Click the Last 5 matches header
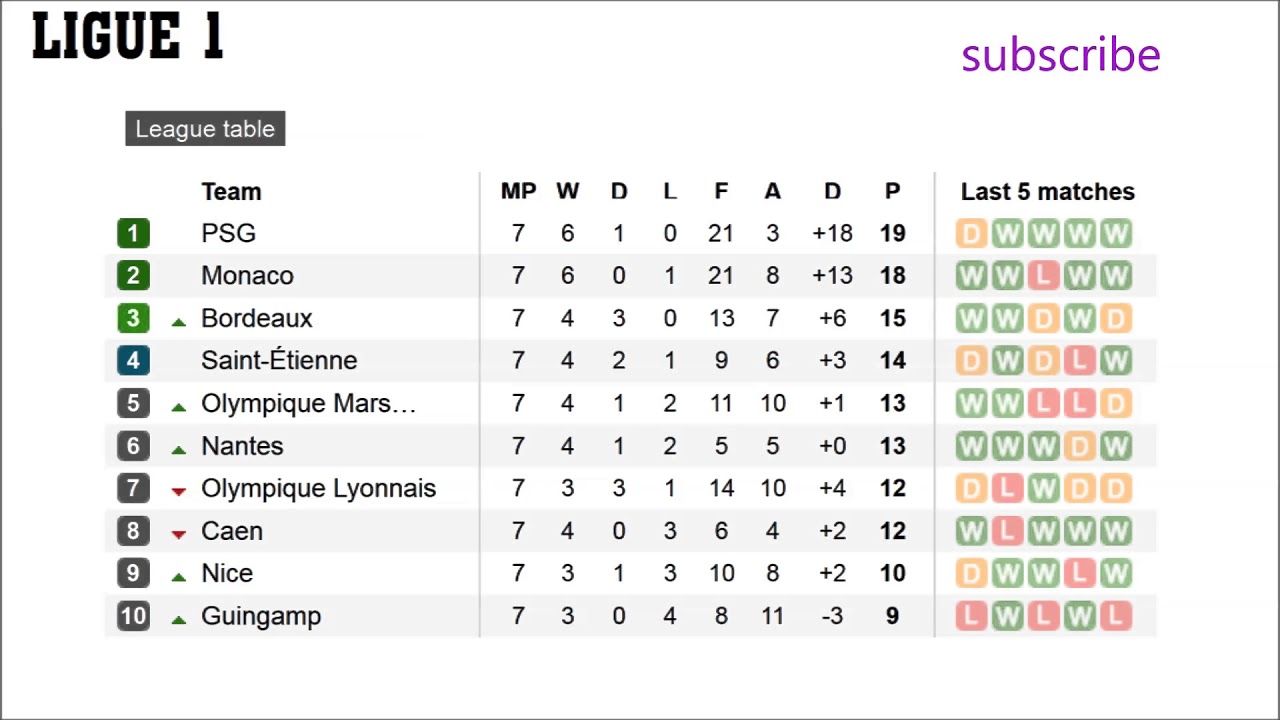1280x720 pixels. click(1047, 192)
